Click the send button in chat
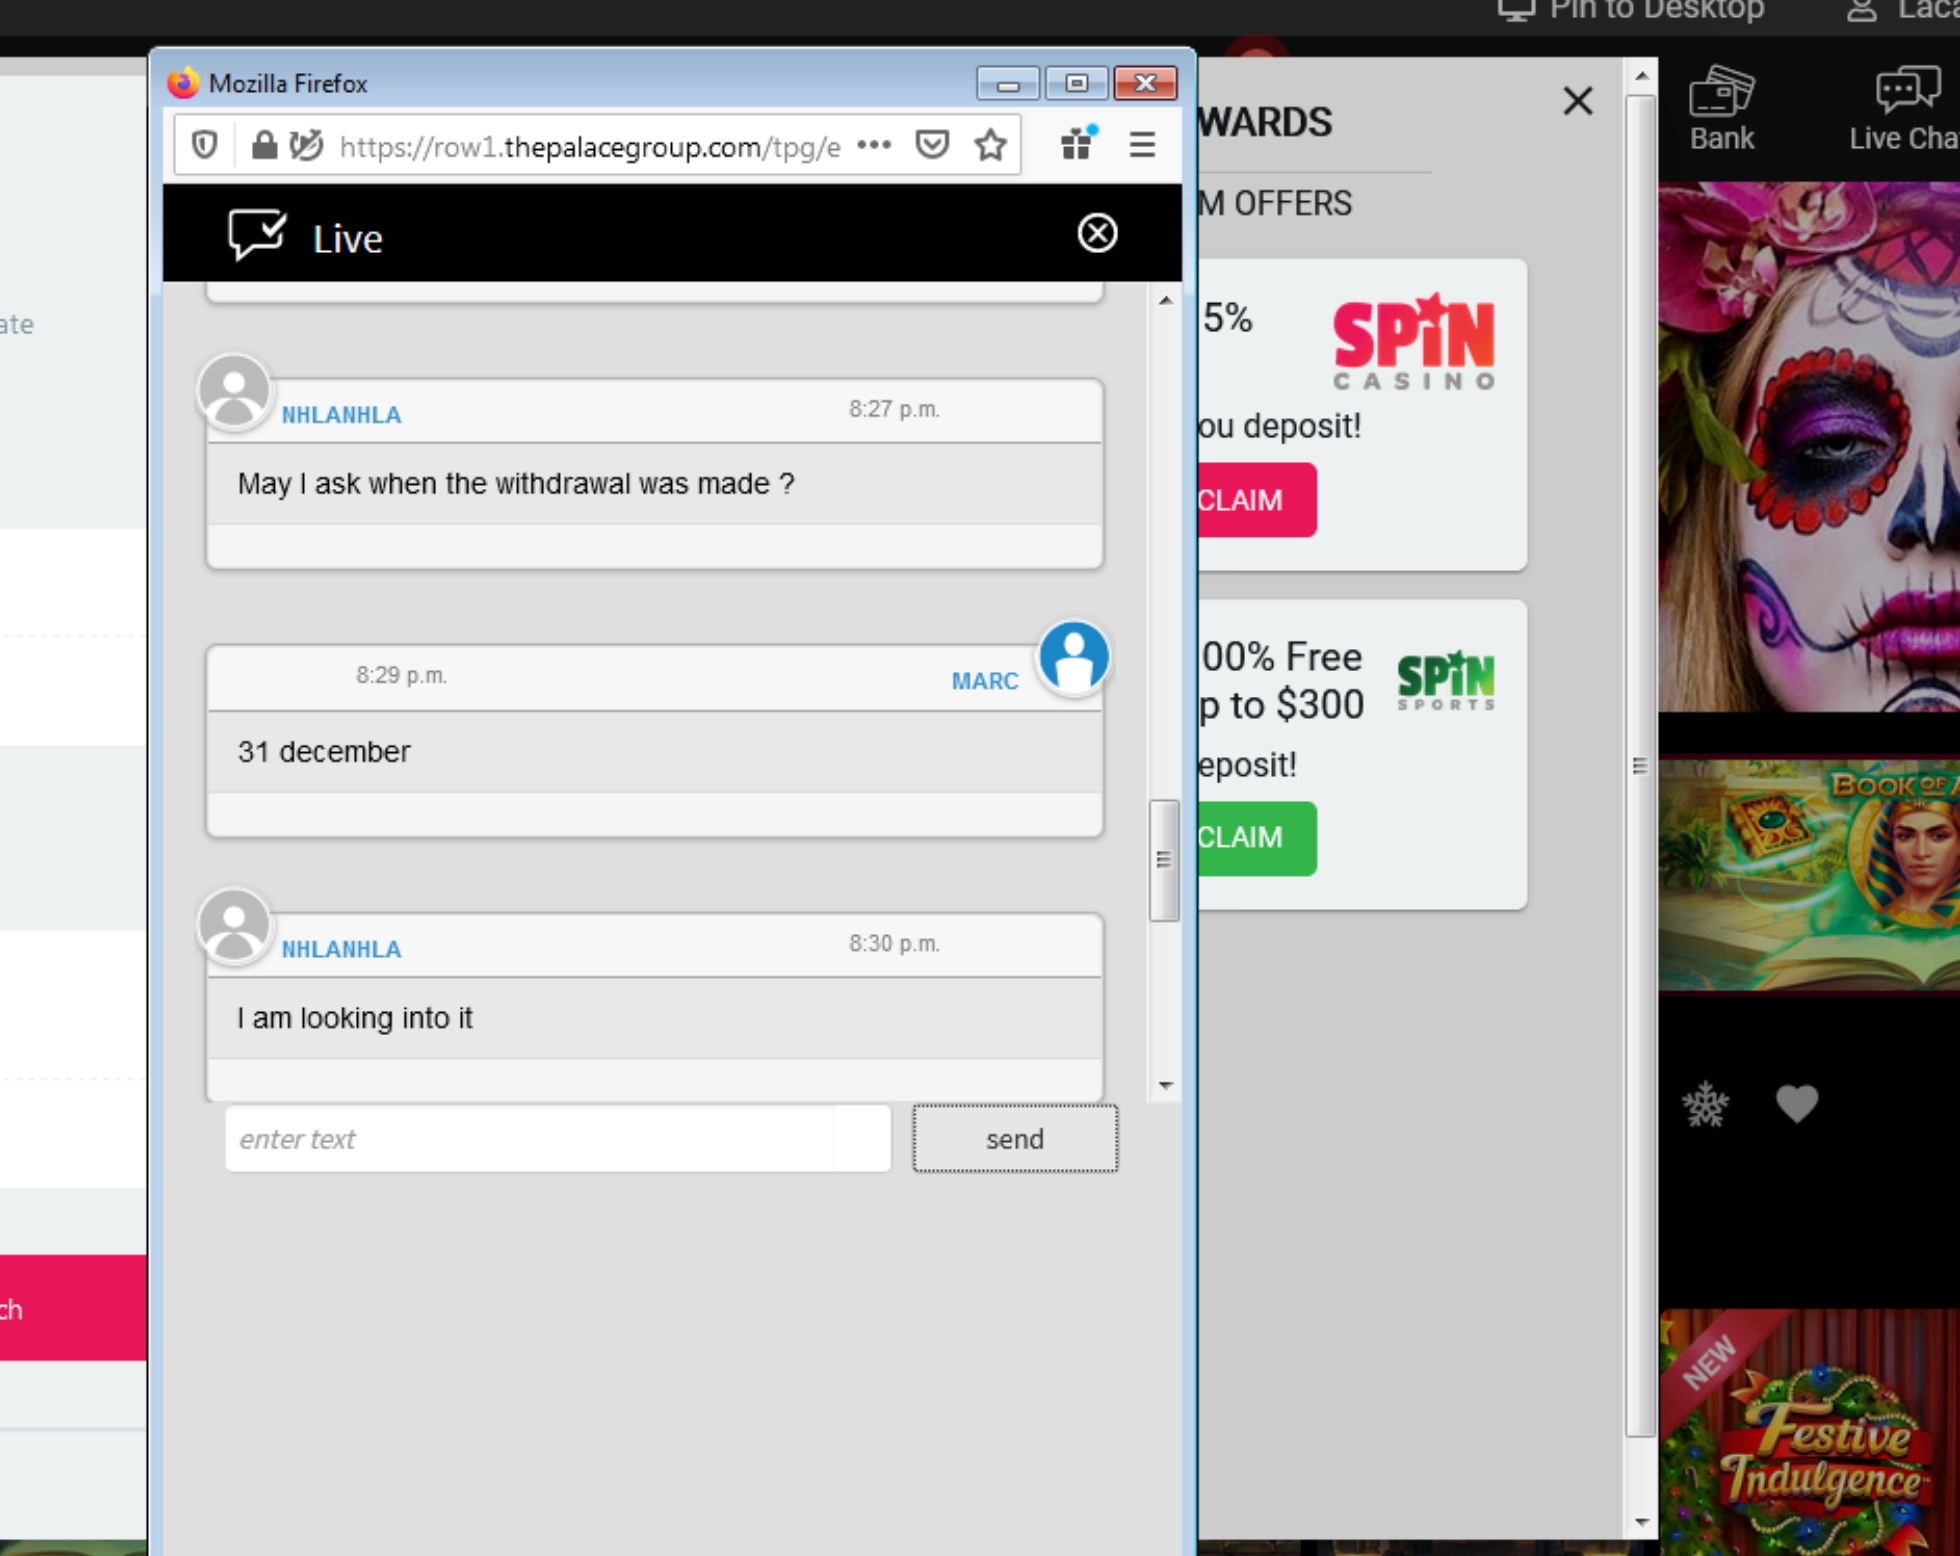 (x=1015, y=1138)
